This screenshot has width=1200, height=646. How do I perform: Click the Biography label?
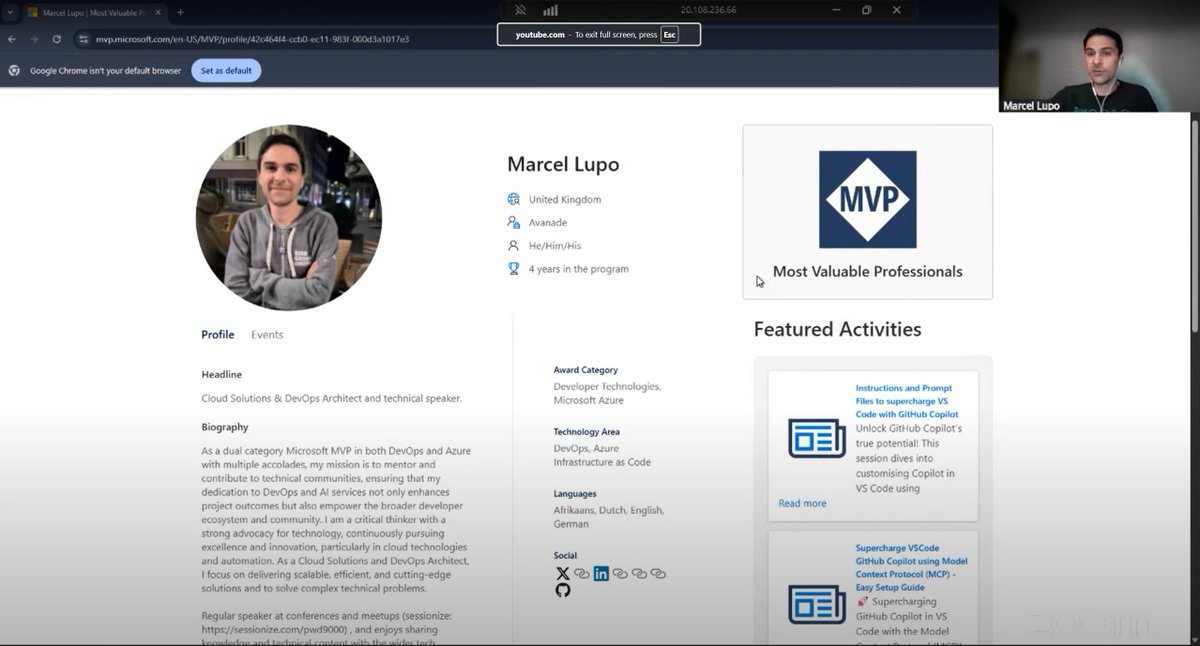[225, 427]
